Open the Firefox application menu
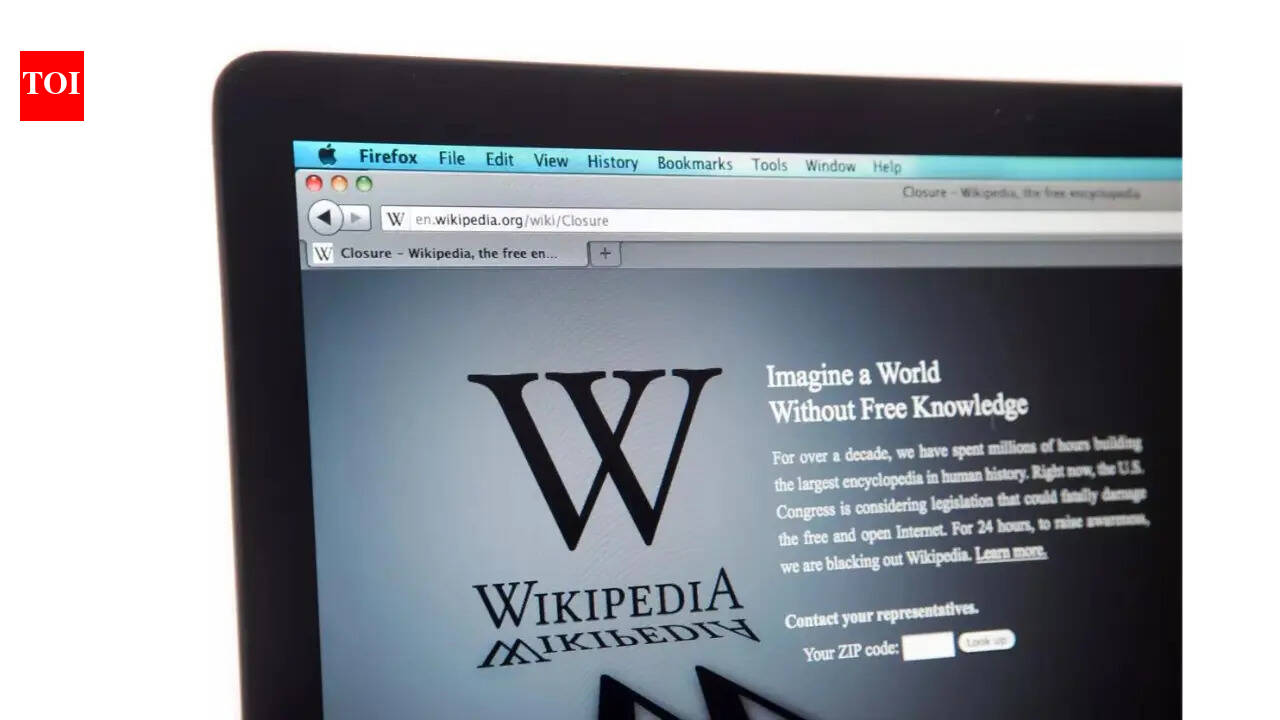This screenshot has height=720, width=1280. (x=388, y=156)
